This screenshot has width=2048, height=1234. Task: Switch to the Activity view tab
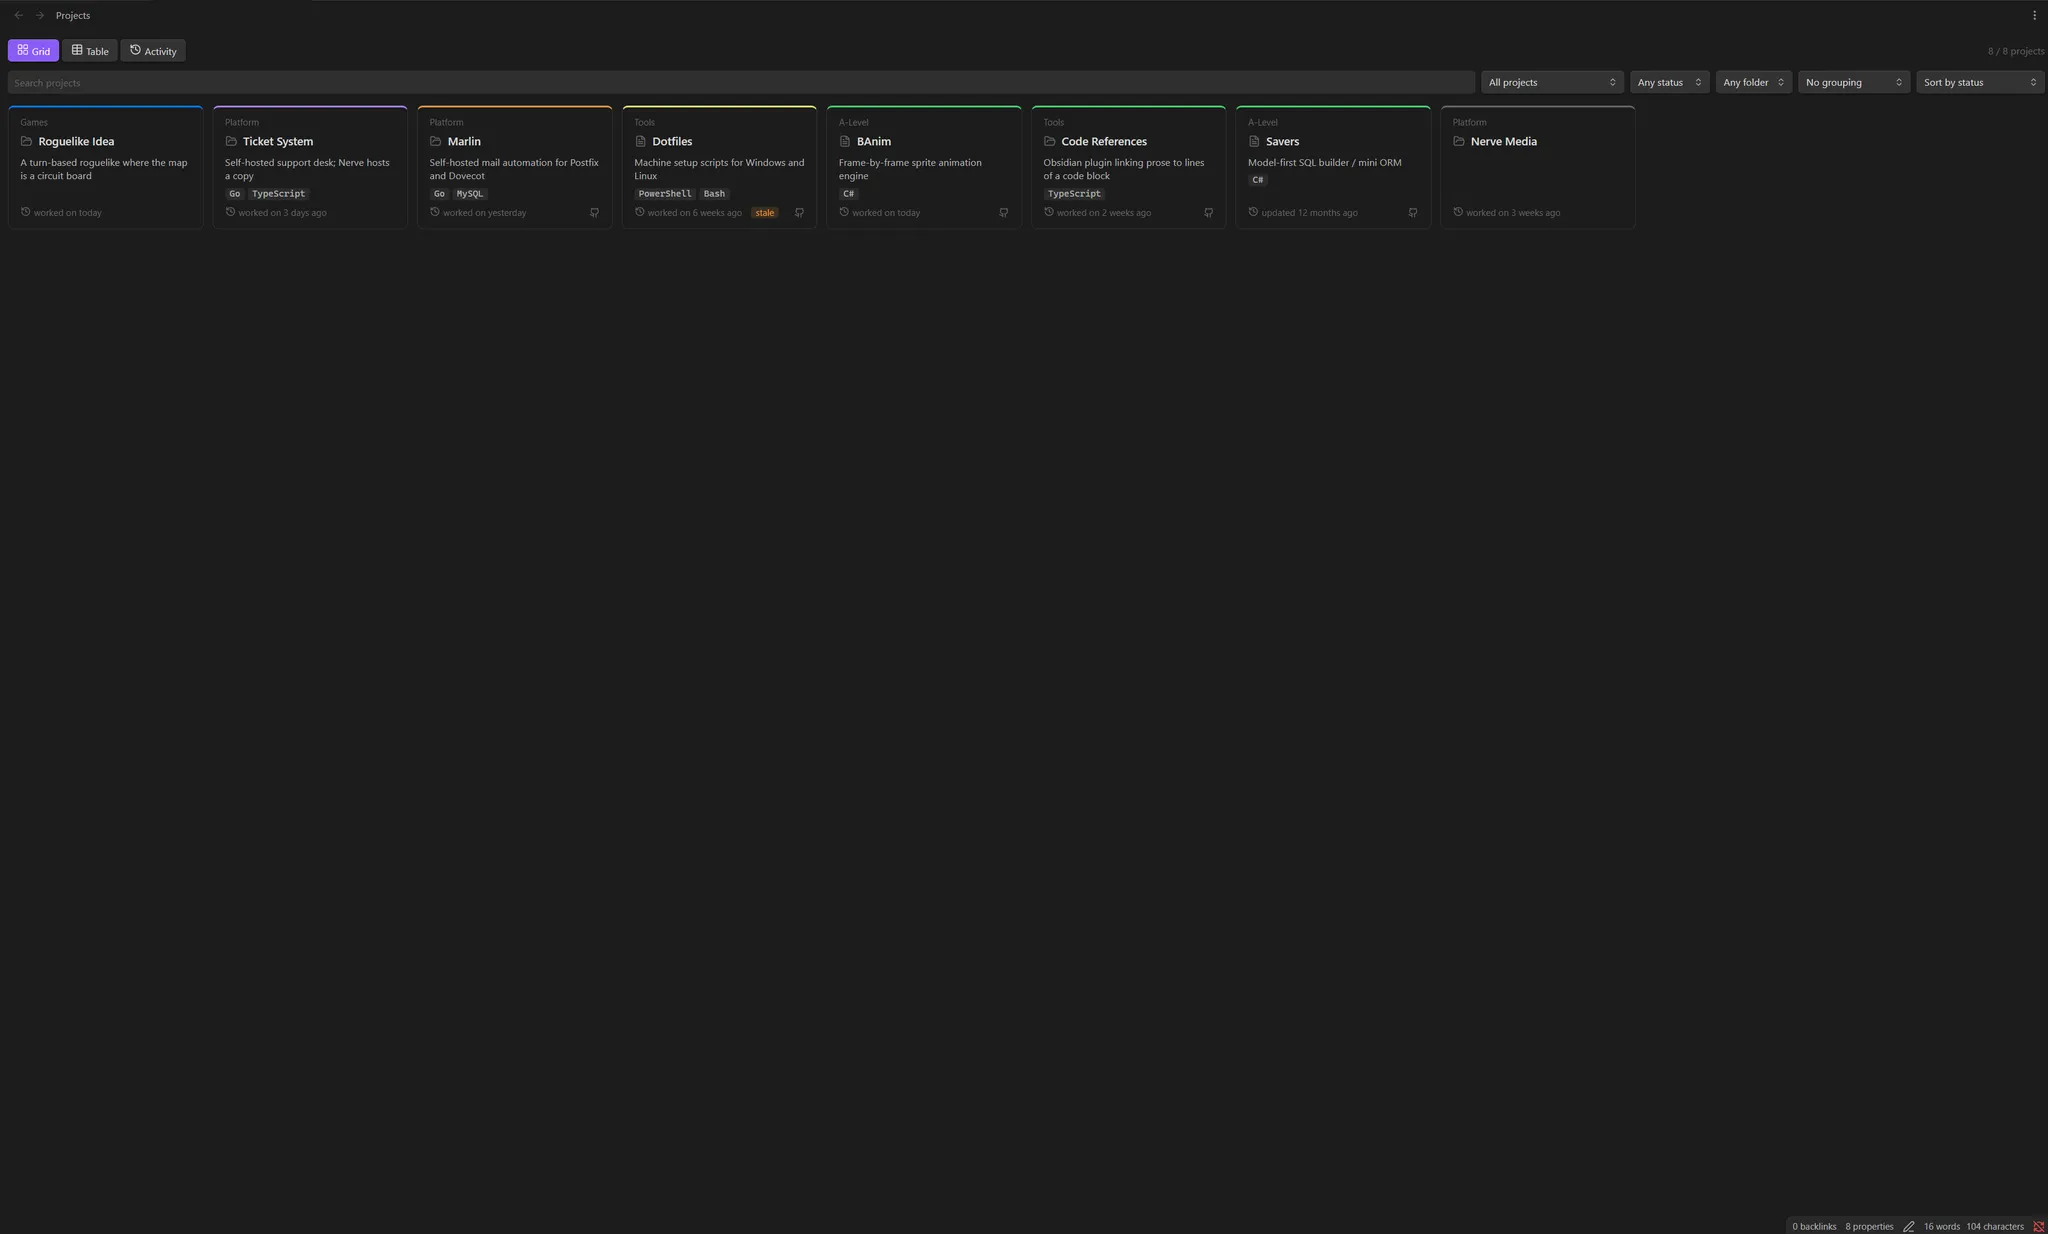tap(153, 51)
